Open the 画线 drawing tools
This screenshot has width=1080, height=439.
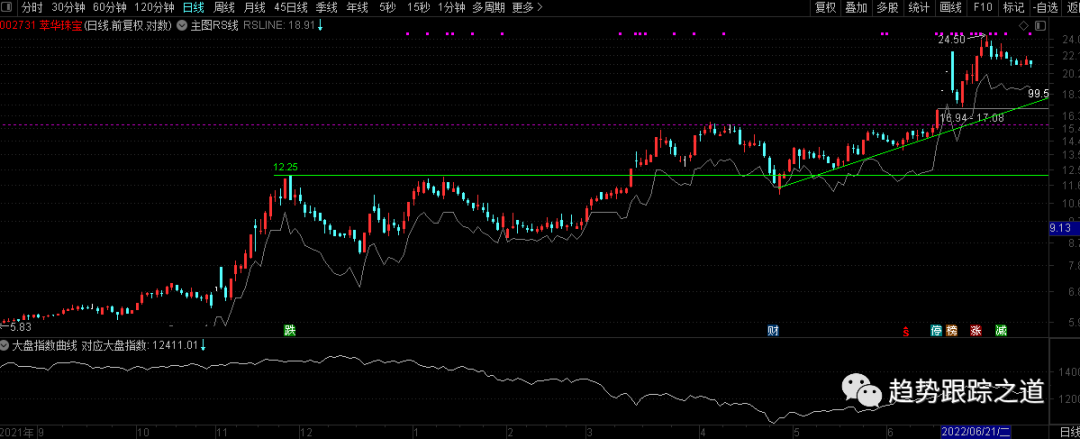949,7
